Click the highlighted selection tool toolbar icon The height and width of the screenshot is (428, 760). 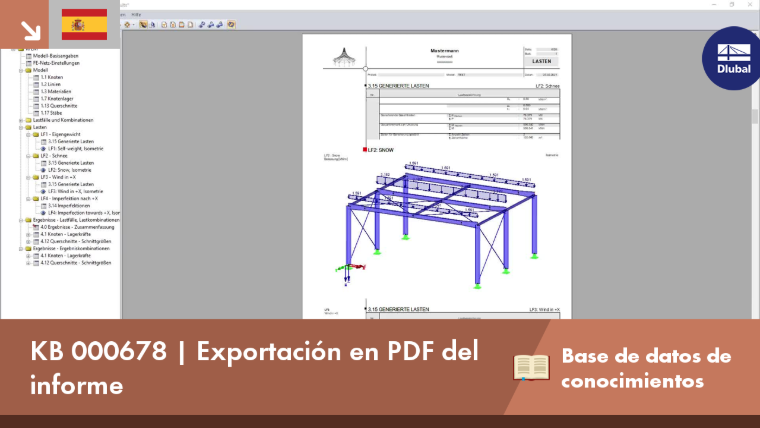[143, 24]
